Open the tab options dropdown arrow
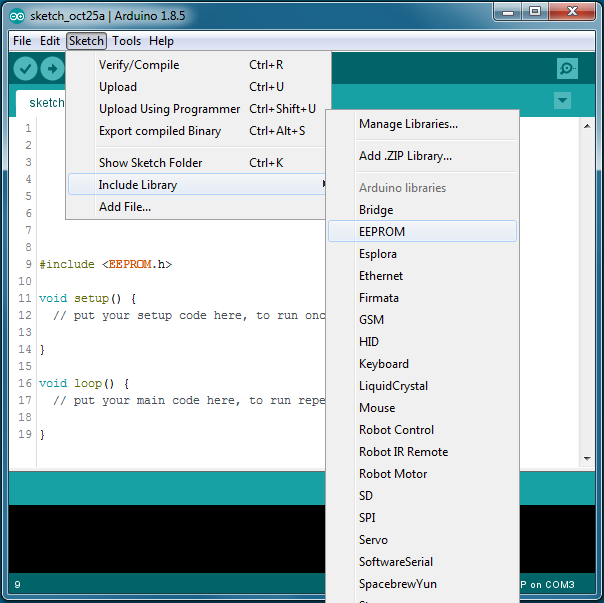Image resolution: width=604 pixels, height=603 pixels. [562, 101]
